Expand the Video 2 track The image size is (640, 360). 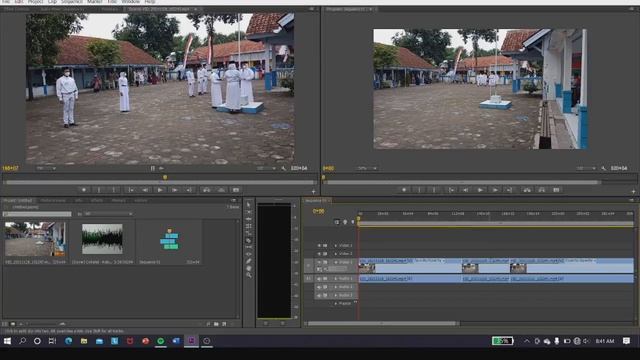[x=336, y=254]
